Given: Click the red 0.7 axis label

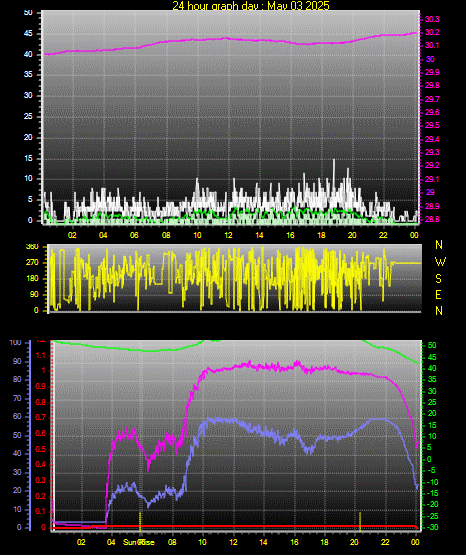Looking at the screenshot, I should coord(41,417).
